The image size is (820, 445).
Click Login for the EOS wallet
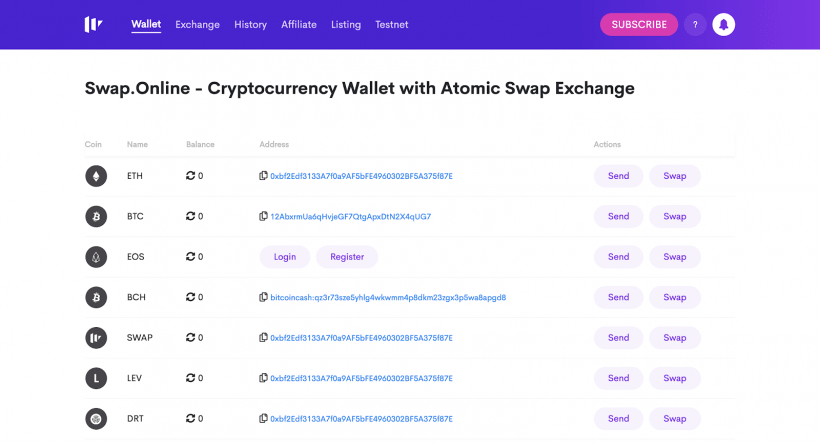[284, 257]
